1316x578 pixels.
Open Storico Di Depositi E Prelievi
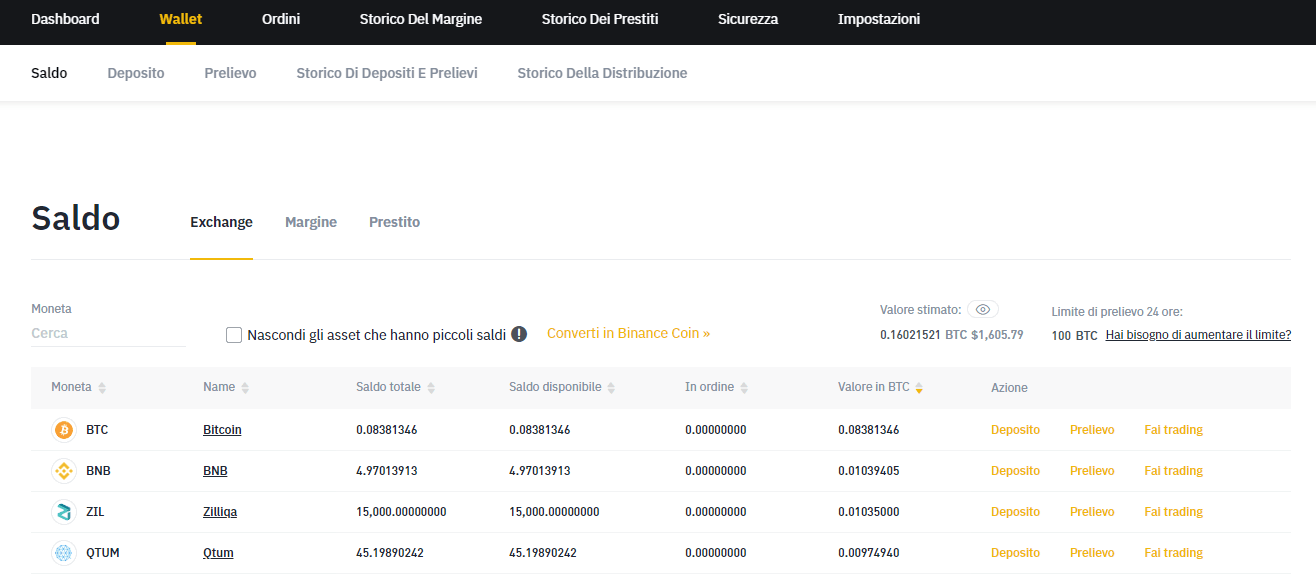(387, 73)
